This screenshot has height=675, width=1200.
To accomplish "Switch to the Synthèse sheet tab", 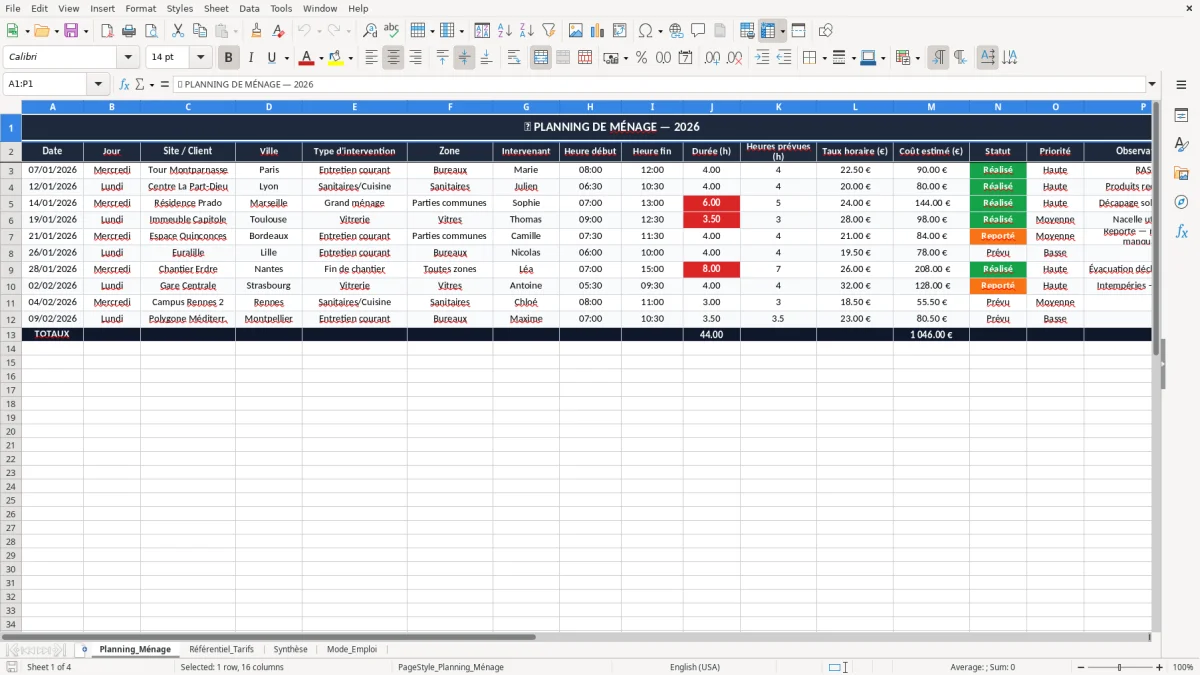I will point(291,649).
